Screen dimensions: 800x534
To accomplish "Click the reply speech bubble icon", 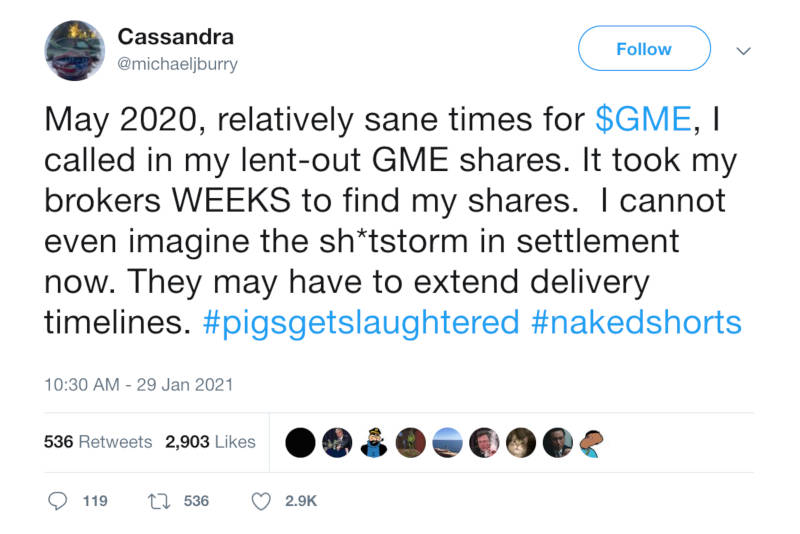I will pyautogui.click(x=57, y=501).
